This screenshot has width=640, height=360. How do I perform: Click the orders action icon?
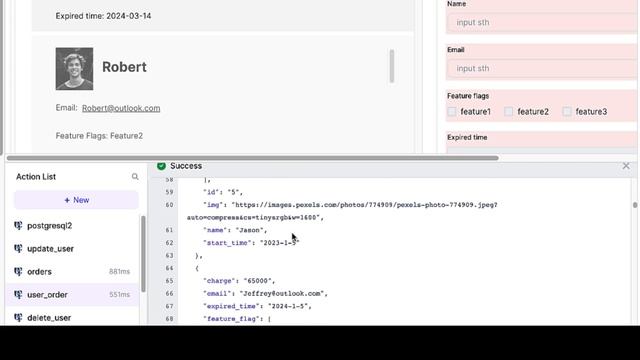point(18,271)
